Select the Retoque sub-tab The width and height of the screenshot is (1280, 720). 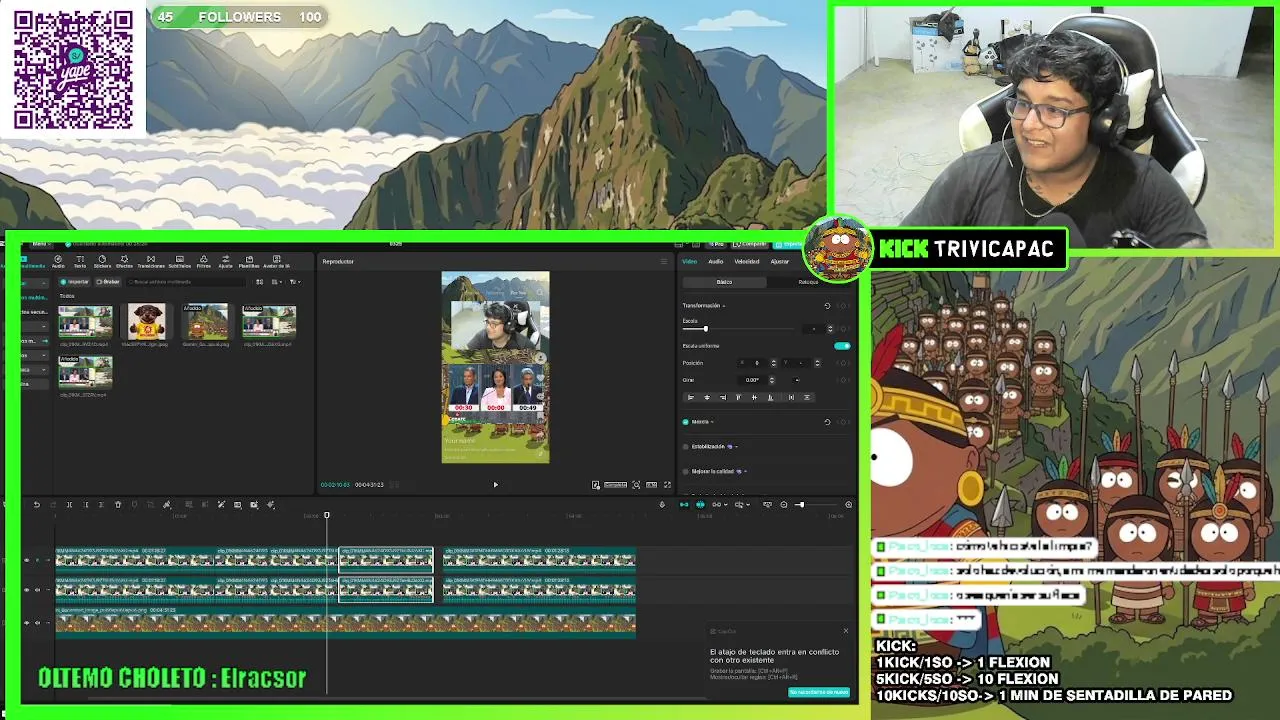pos(808,282)
